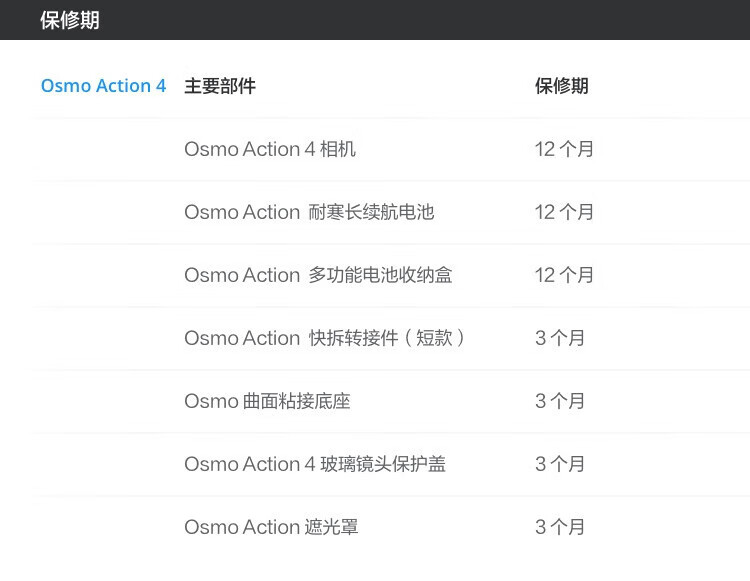Select the 保修期 header title
750x581 pixels.
[70, 20]
